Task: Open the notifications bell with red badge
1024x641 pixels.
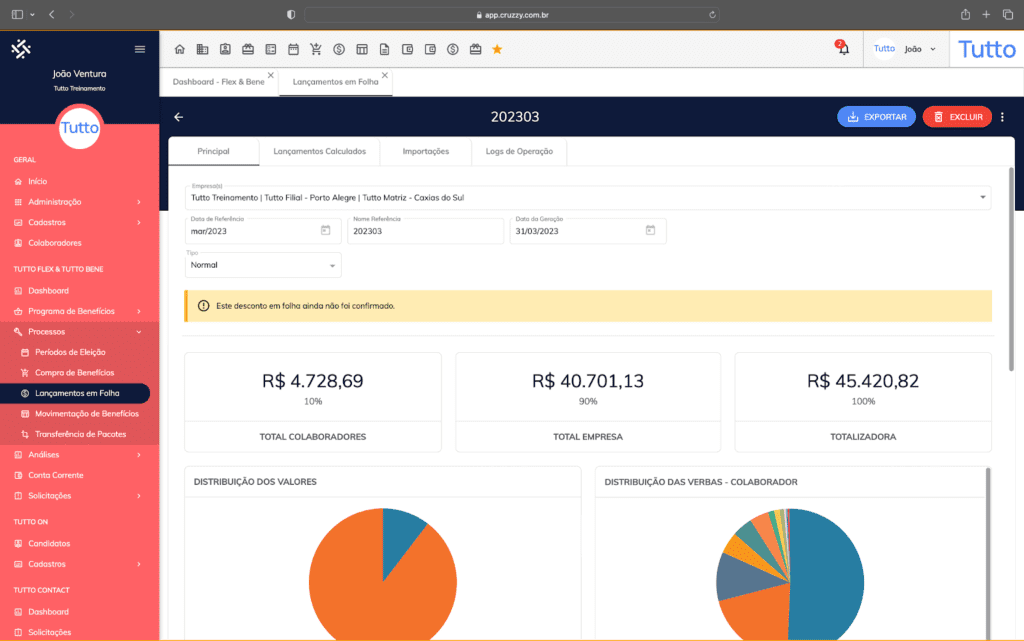Action: coord(843,48)
